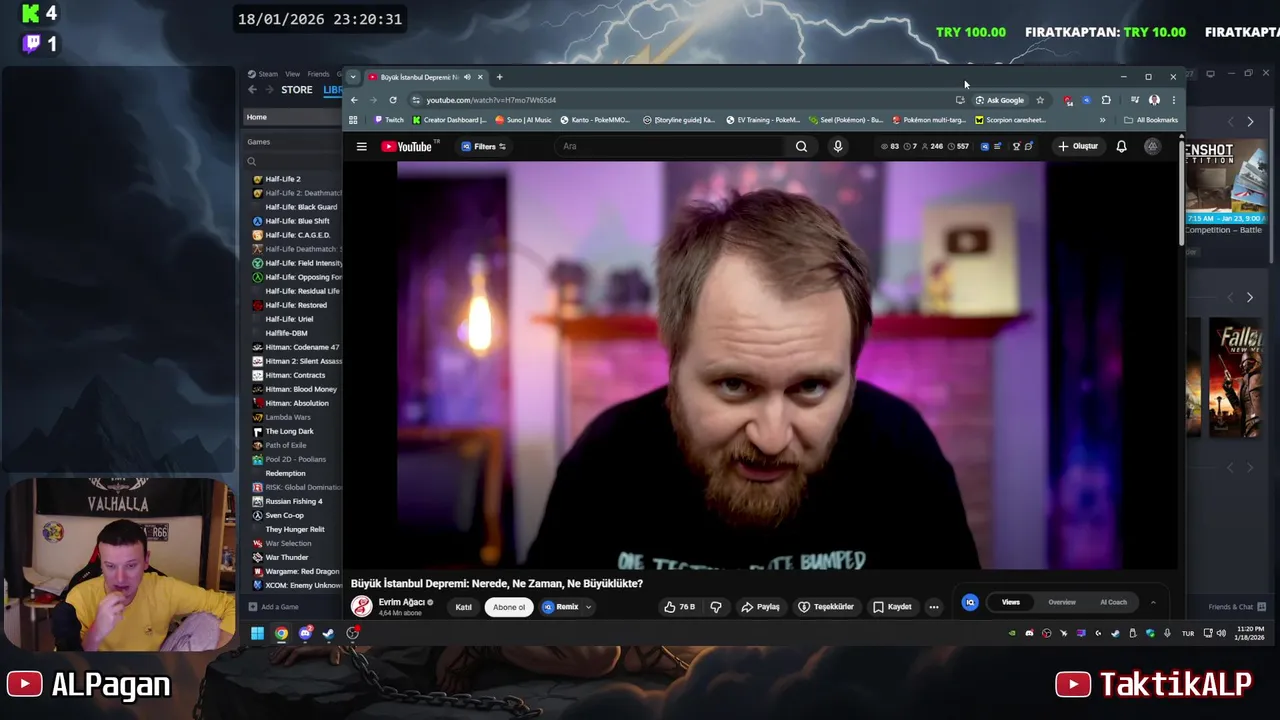Open the Chrome profile avatar
The image size is (1280, 720).
tap(1154, 100)
